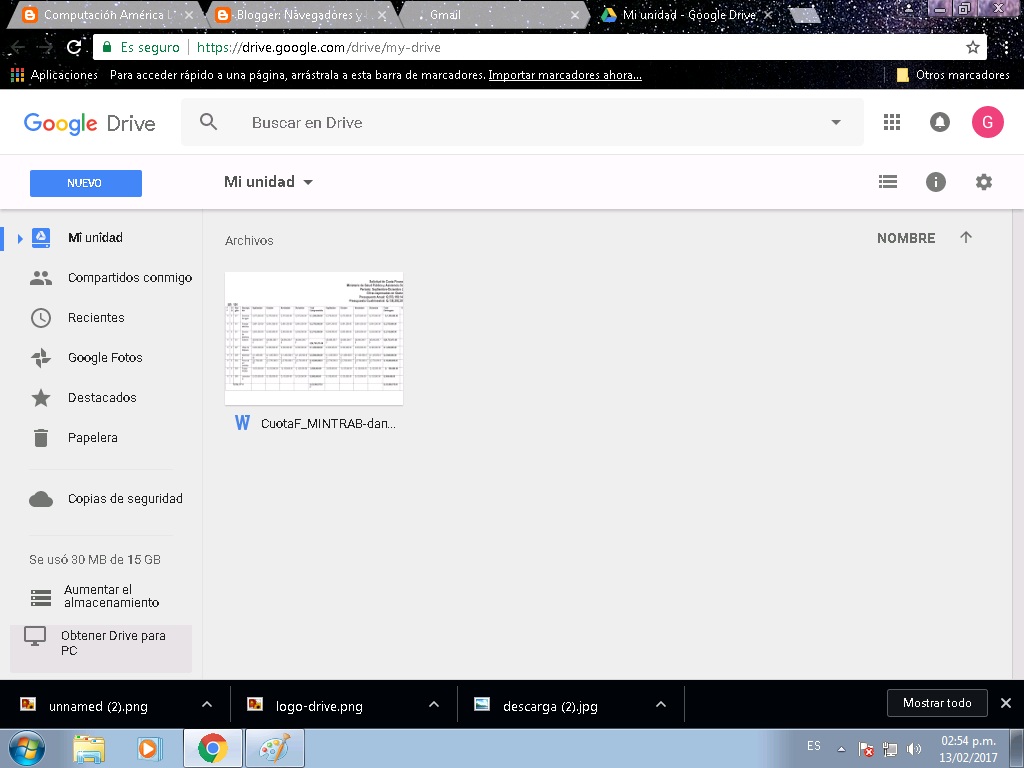Follow the Importar marcadores ahora link
Viewport: 1024px width, 768px height.
click(563, 74)
